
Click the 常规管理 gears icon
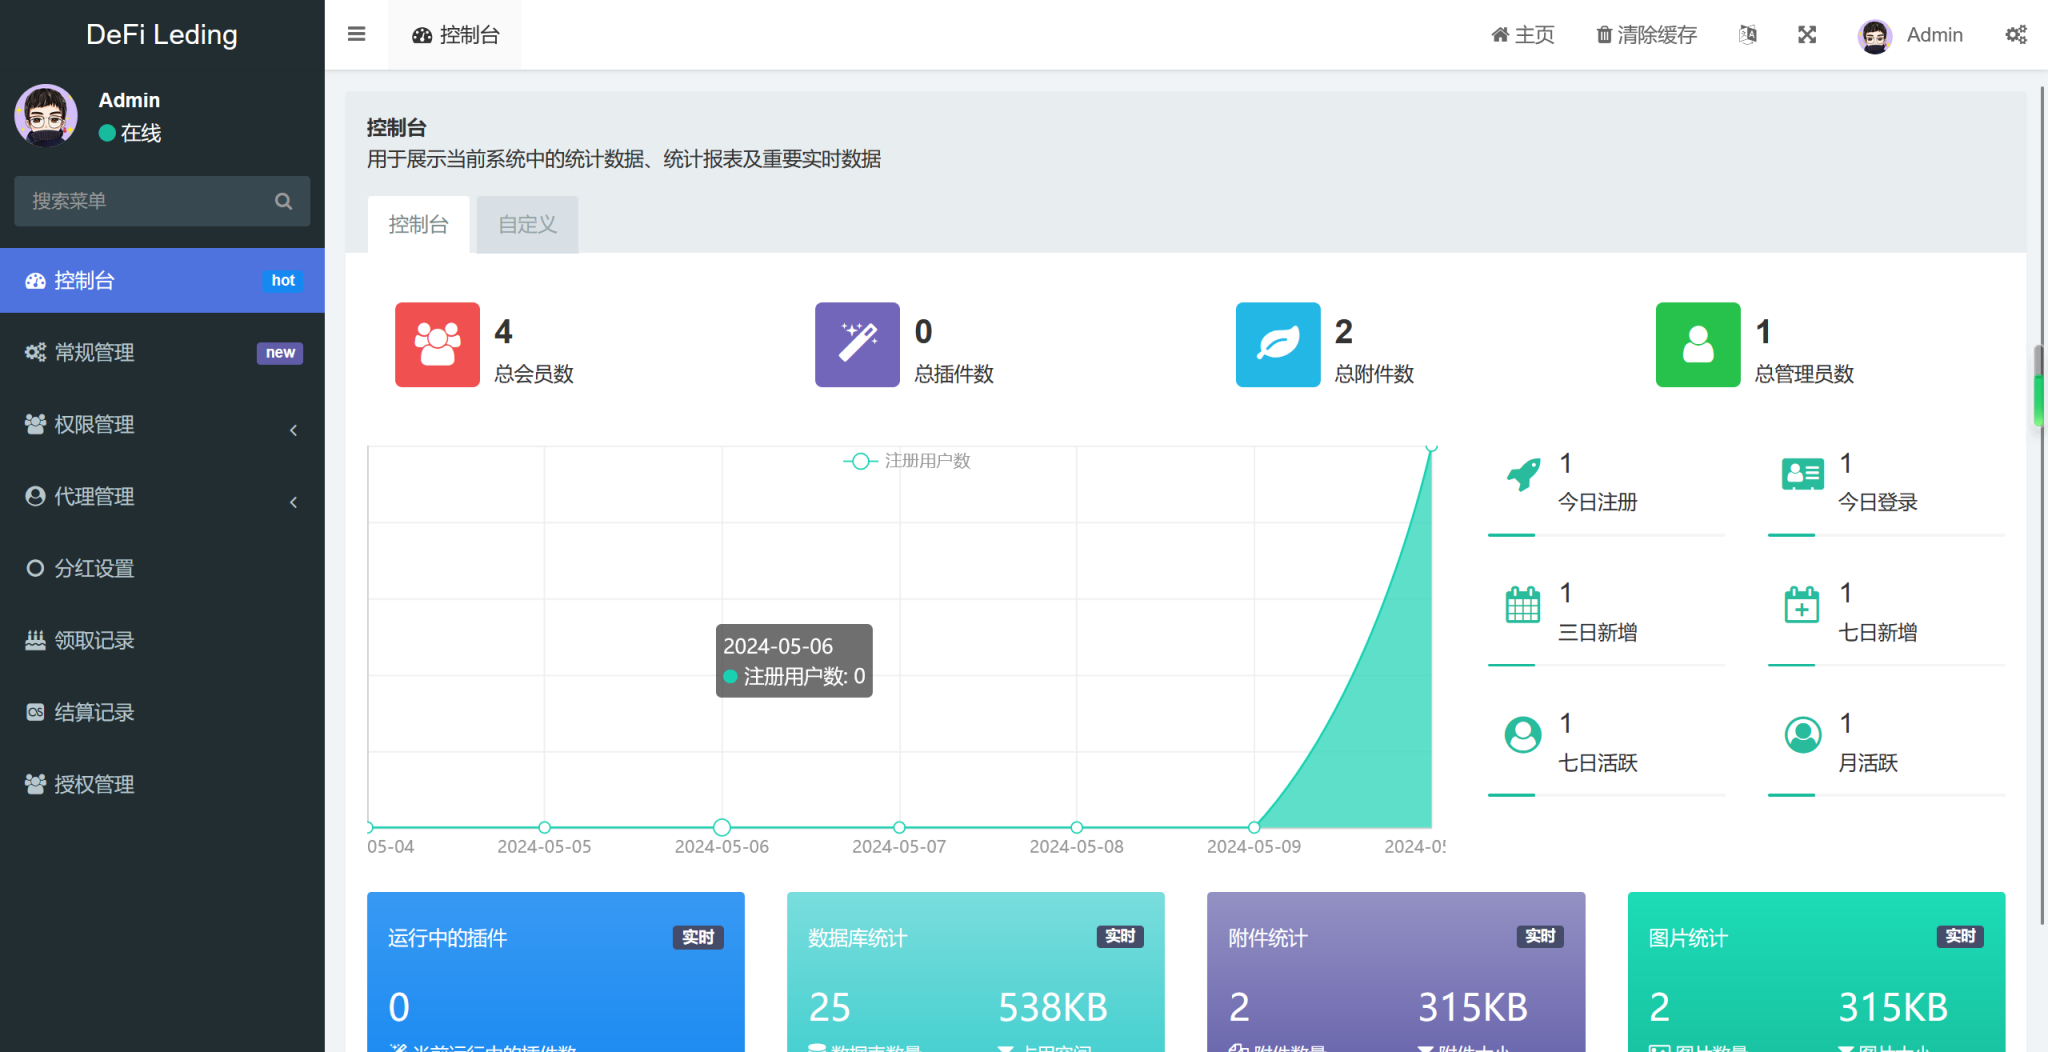(35, 352)
